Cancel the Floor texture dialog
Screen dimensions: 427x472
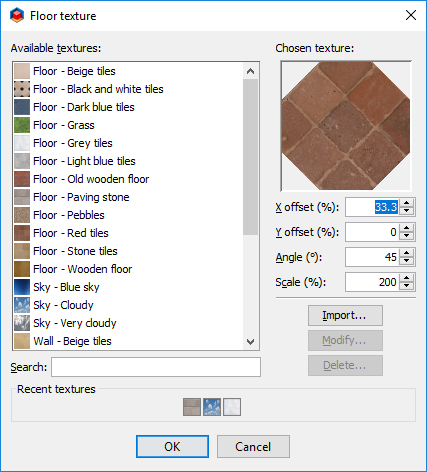253,447
